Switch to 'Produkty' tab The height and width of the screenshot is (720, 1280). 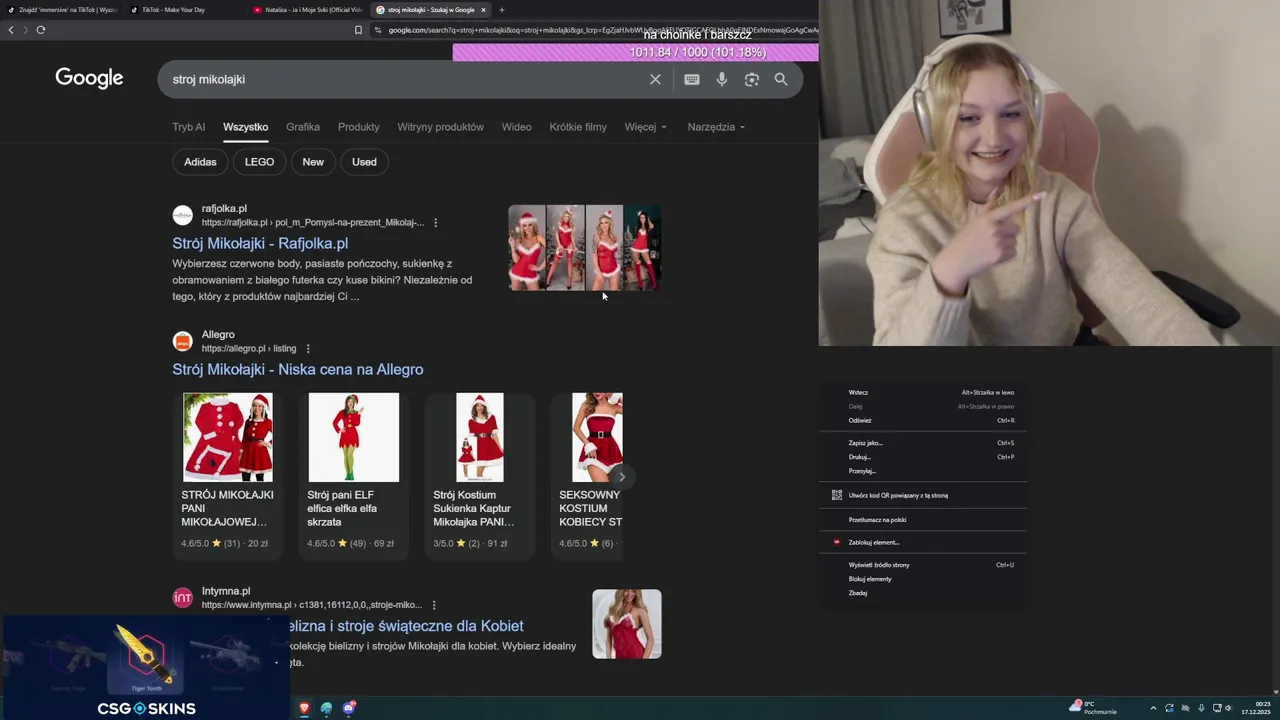[358, 127]
